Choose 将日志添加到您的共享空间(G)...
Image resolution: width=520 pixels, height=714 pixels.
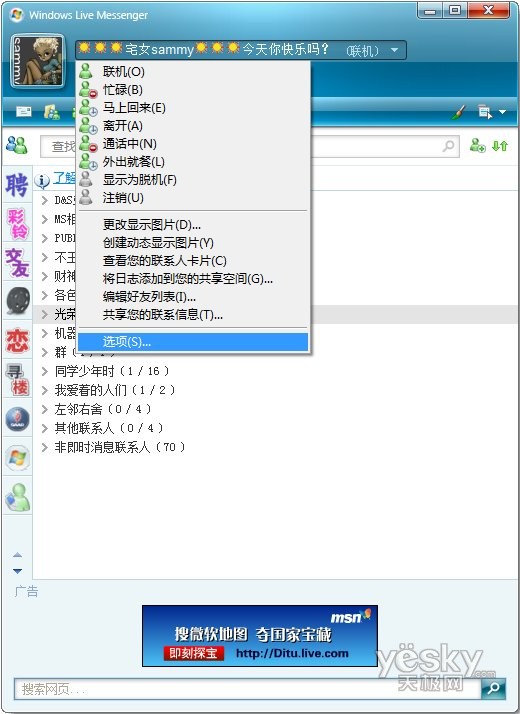(x=193, y=279)
